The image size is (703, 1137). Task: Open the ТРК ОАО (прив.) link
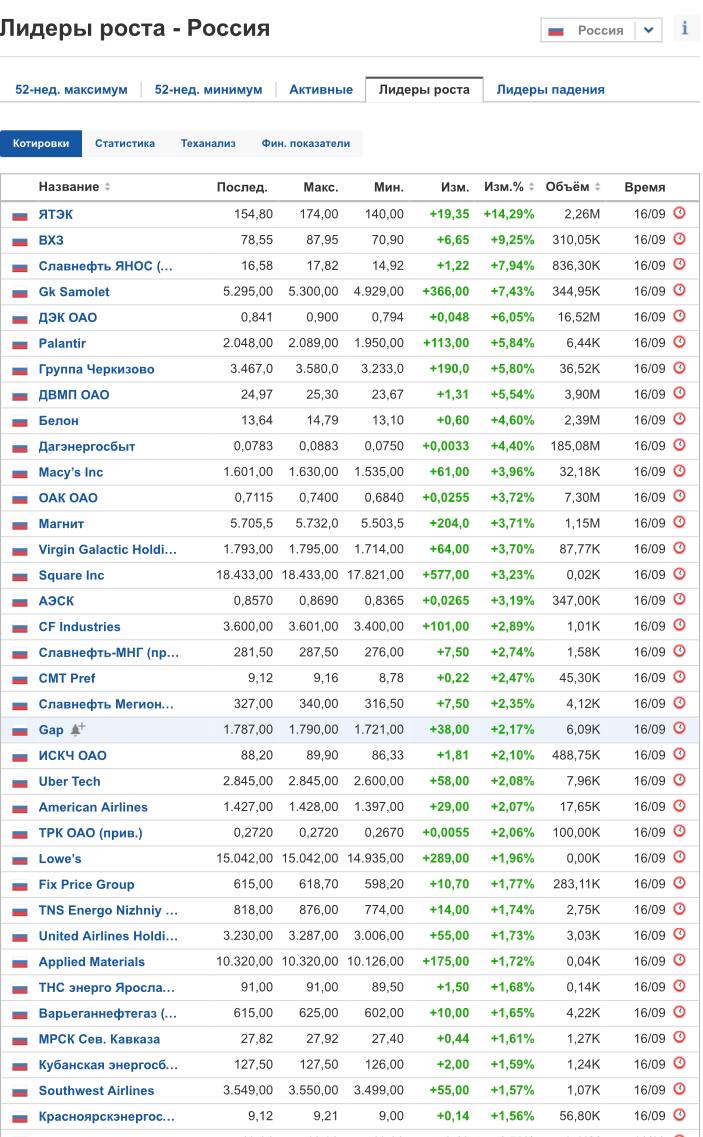click(91, 832)
